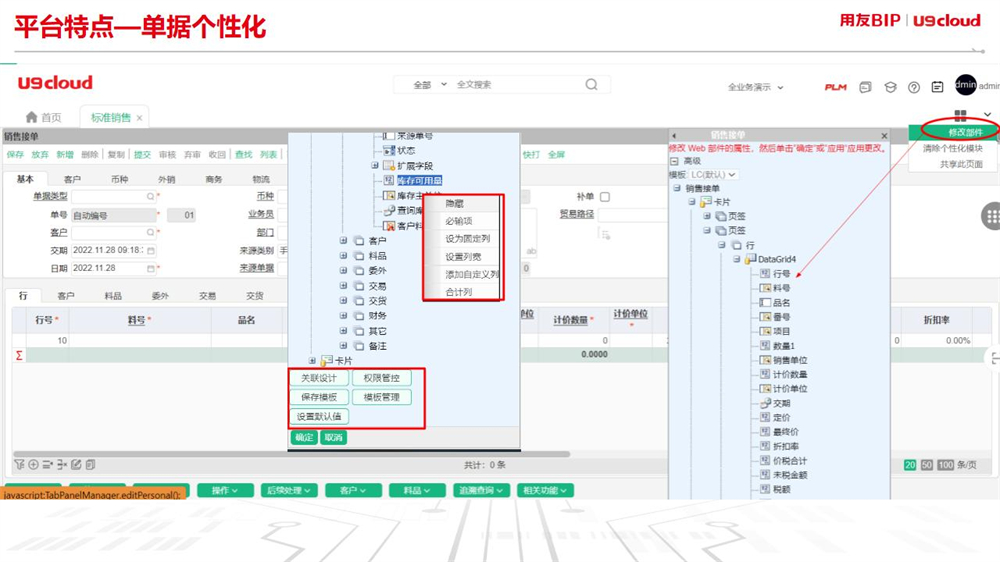
Task: Expand the 扩展字段 node
Action: coord(375,165)
